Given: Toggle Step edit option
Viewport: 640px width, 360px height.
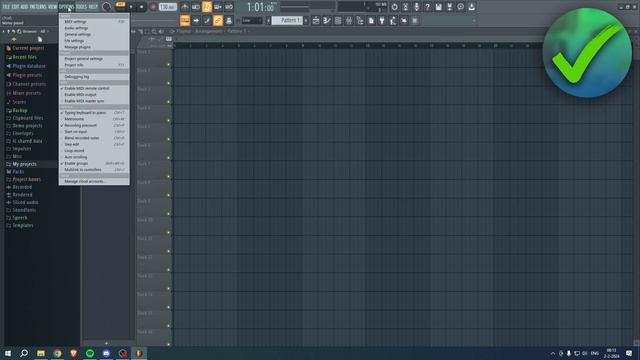Looking at the screenshot, I should point(94,144).
